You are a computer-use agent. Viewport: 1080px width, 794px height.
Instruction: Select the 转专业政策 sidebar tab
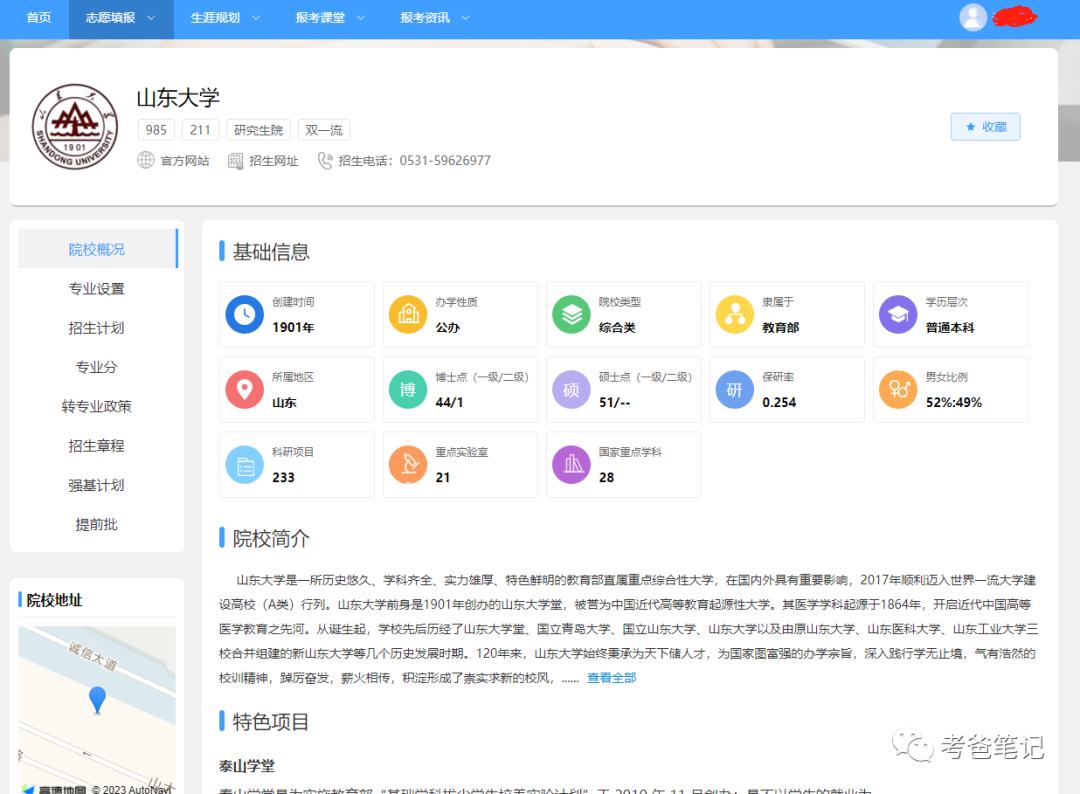coord(97,406)
